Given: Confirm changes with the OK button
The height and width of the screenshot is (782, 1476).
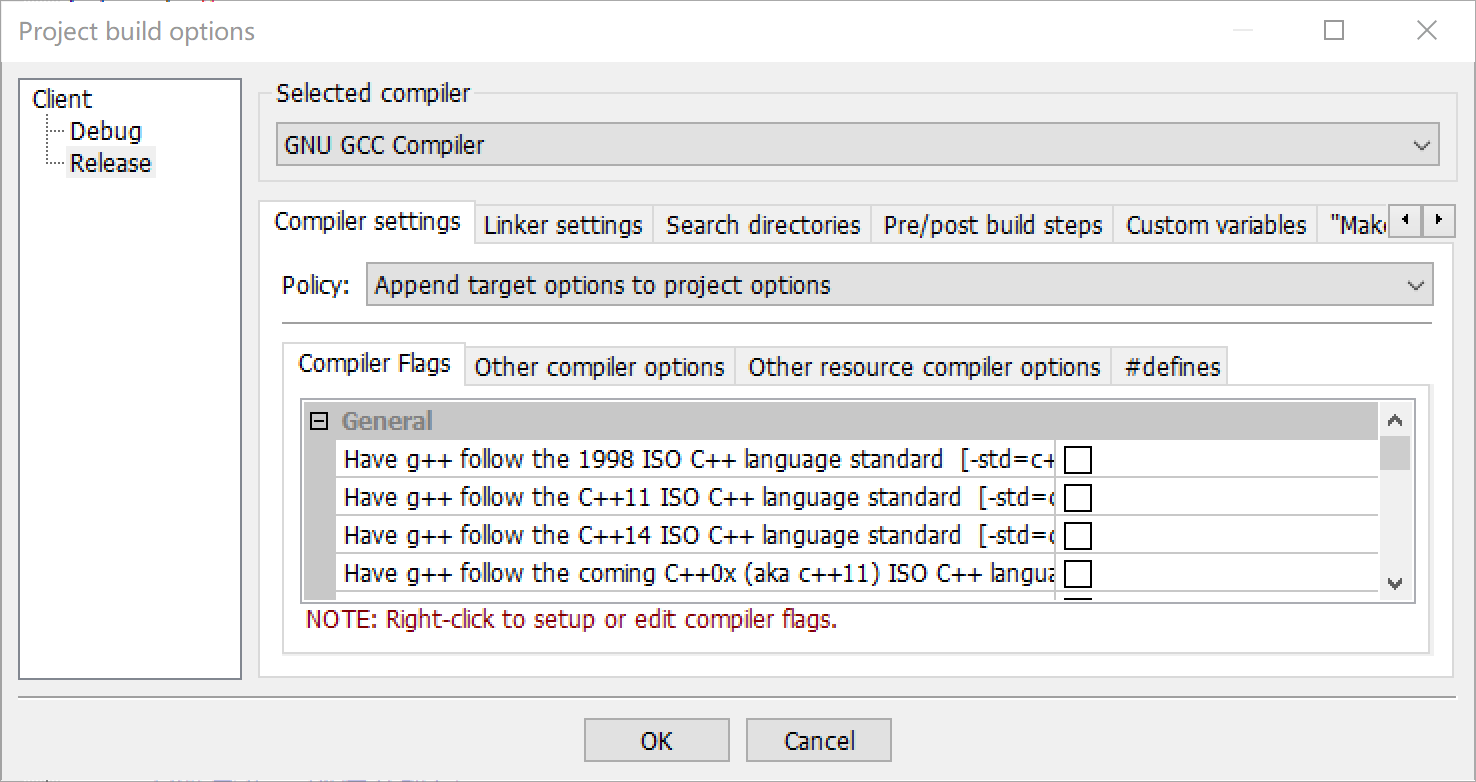Looking at the screenshot, I should click(x=656, y=740).
